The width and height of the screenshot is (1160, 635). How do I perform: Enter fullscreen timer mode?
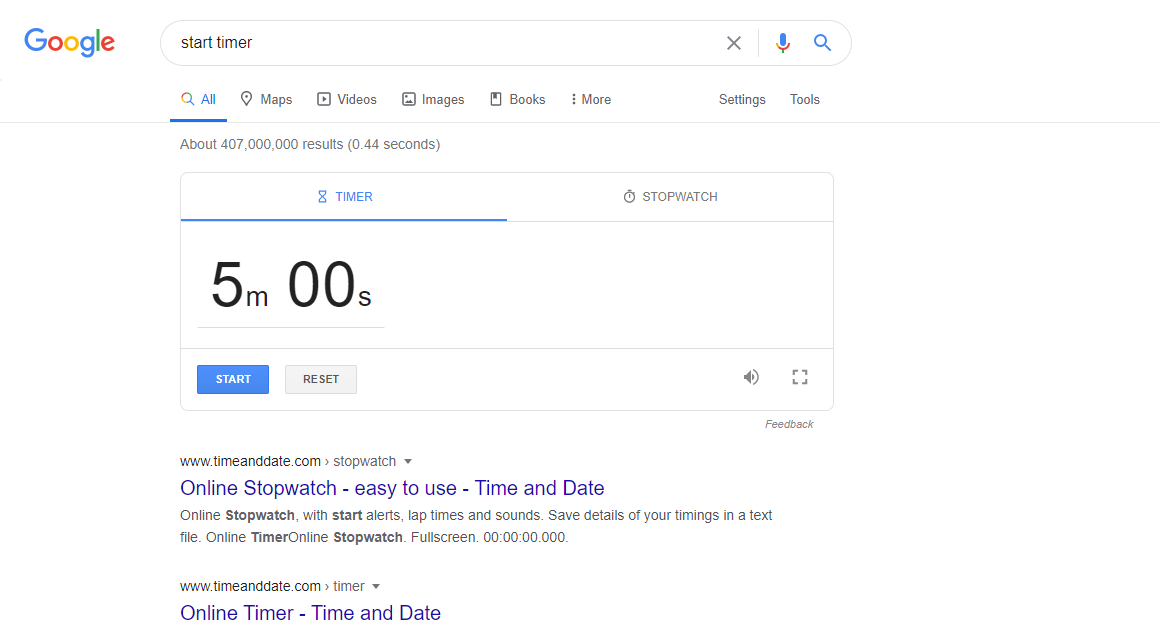point(799,377)
